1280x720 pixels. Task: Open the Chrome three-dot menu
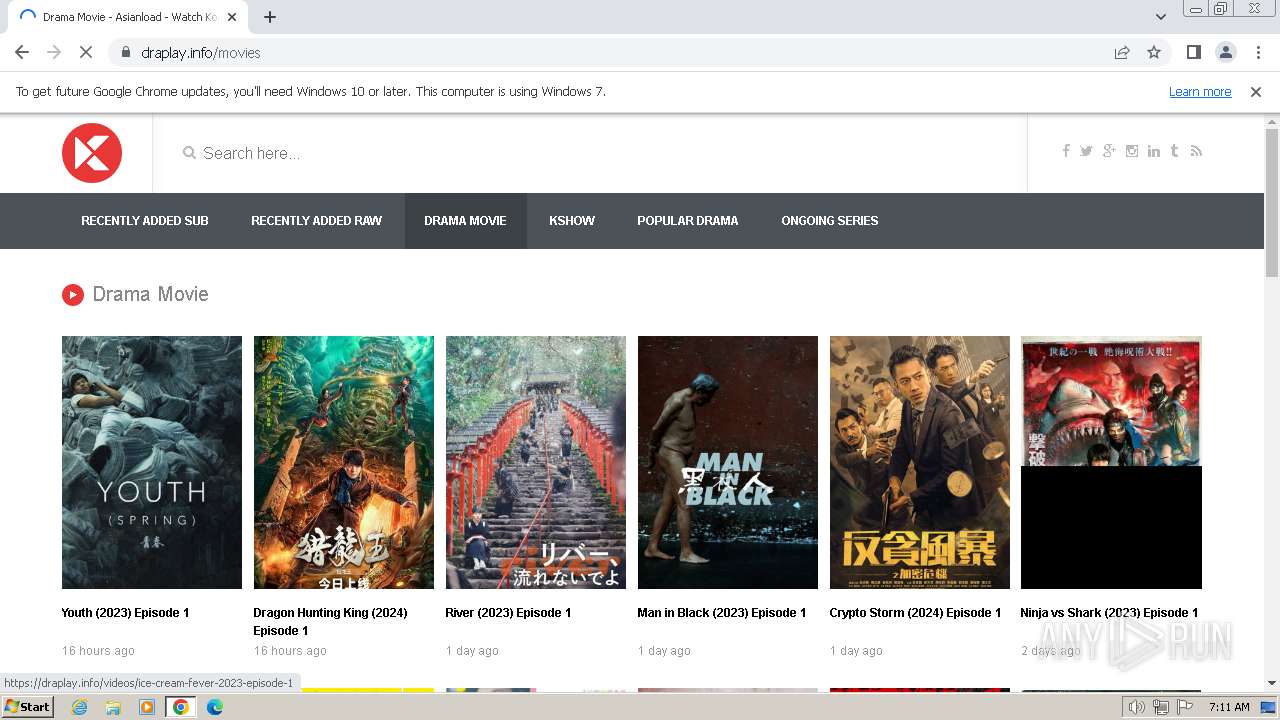click(x=1258, y=52)
